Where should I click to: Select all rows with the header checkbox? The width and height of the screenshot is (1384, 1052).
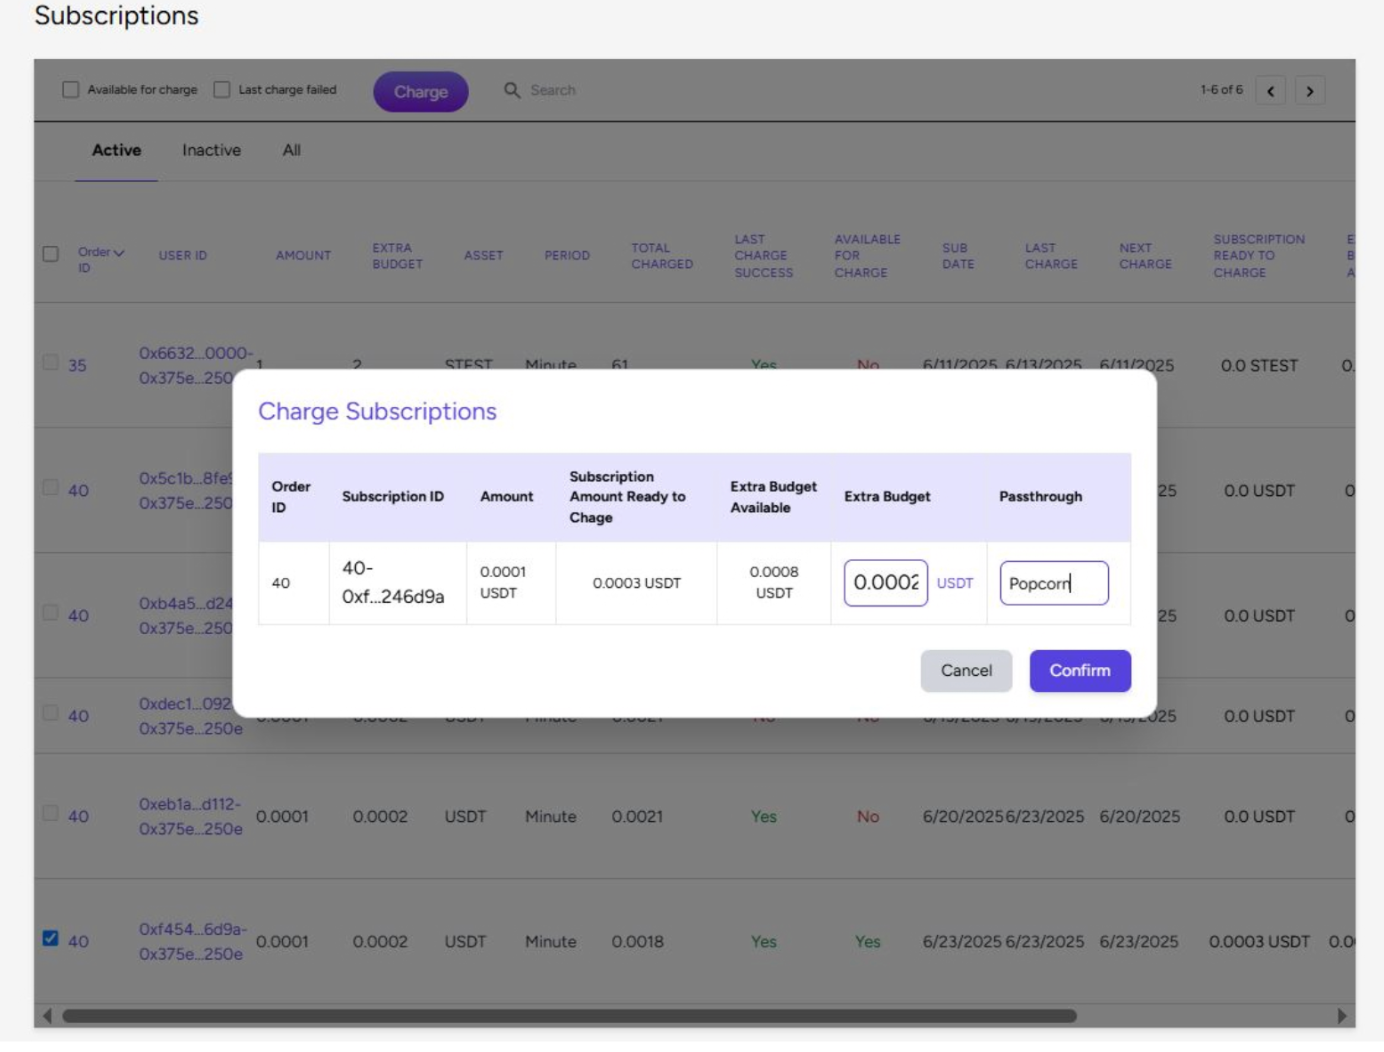[x=51, y=252]
